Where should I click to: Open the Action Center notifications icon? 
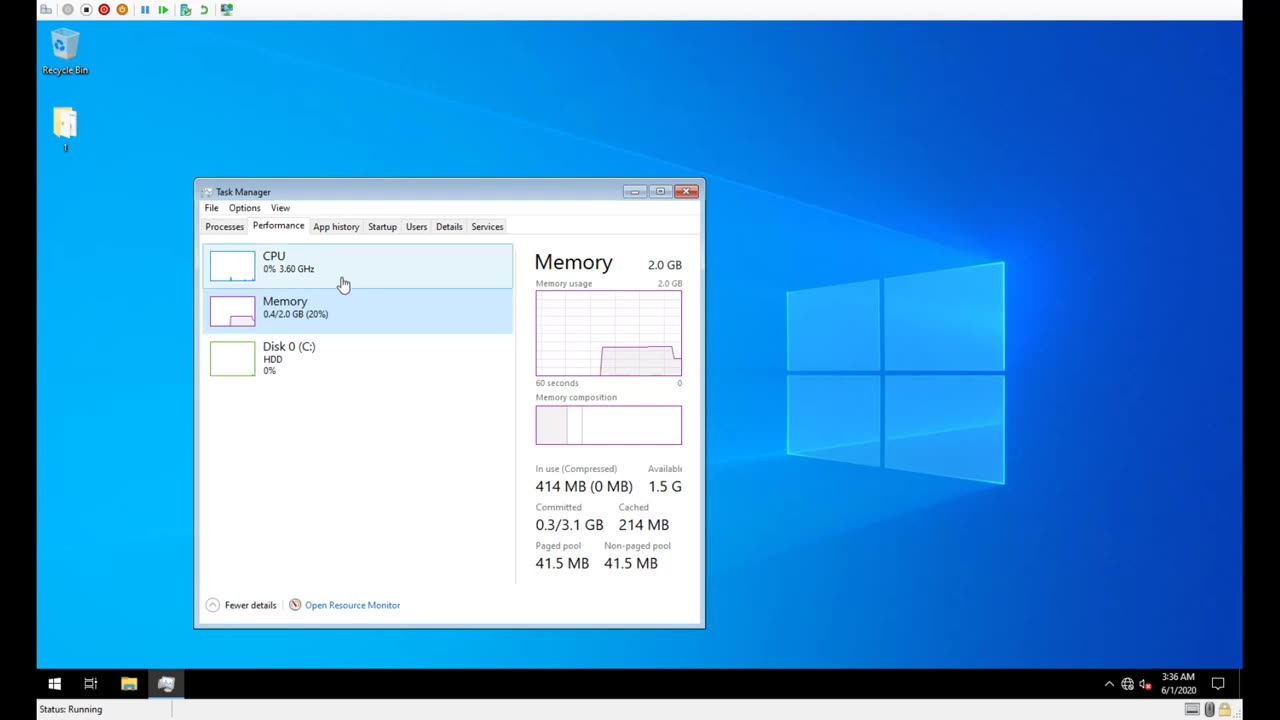1218,684
